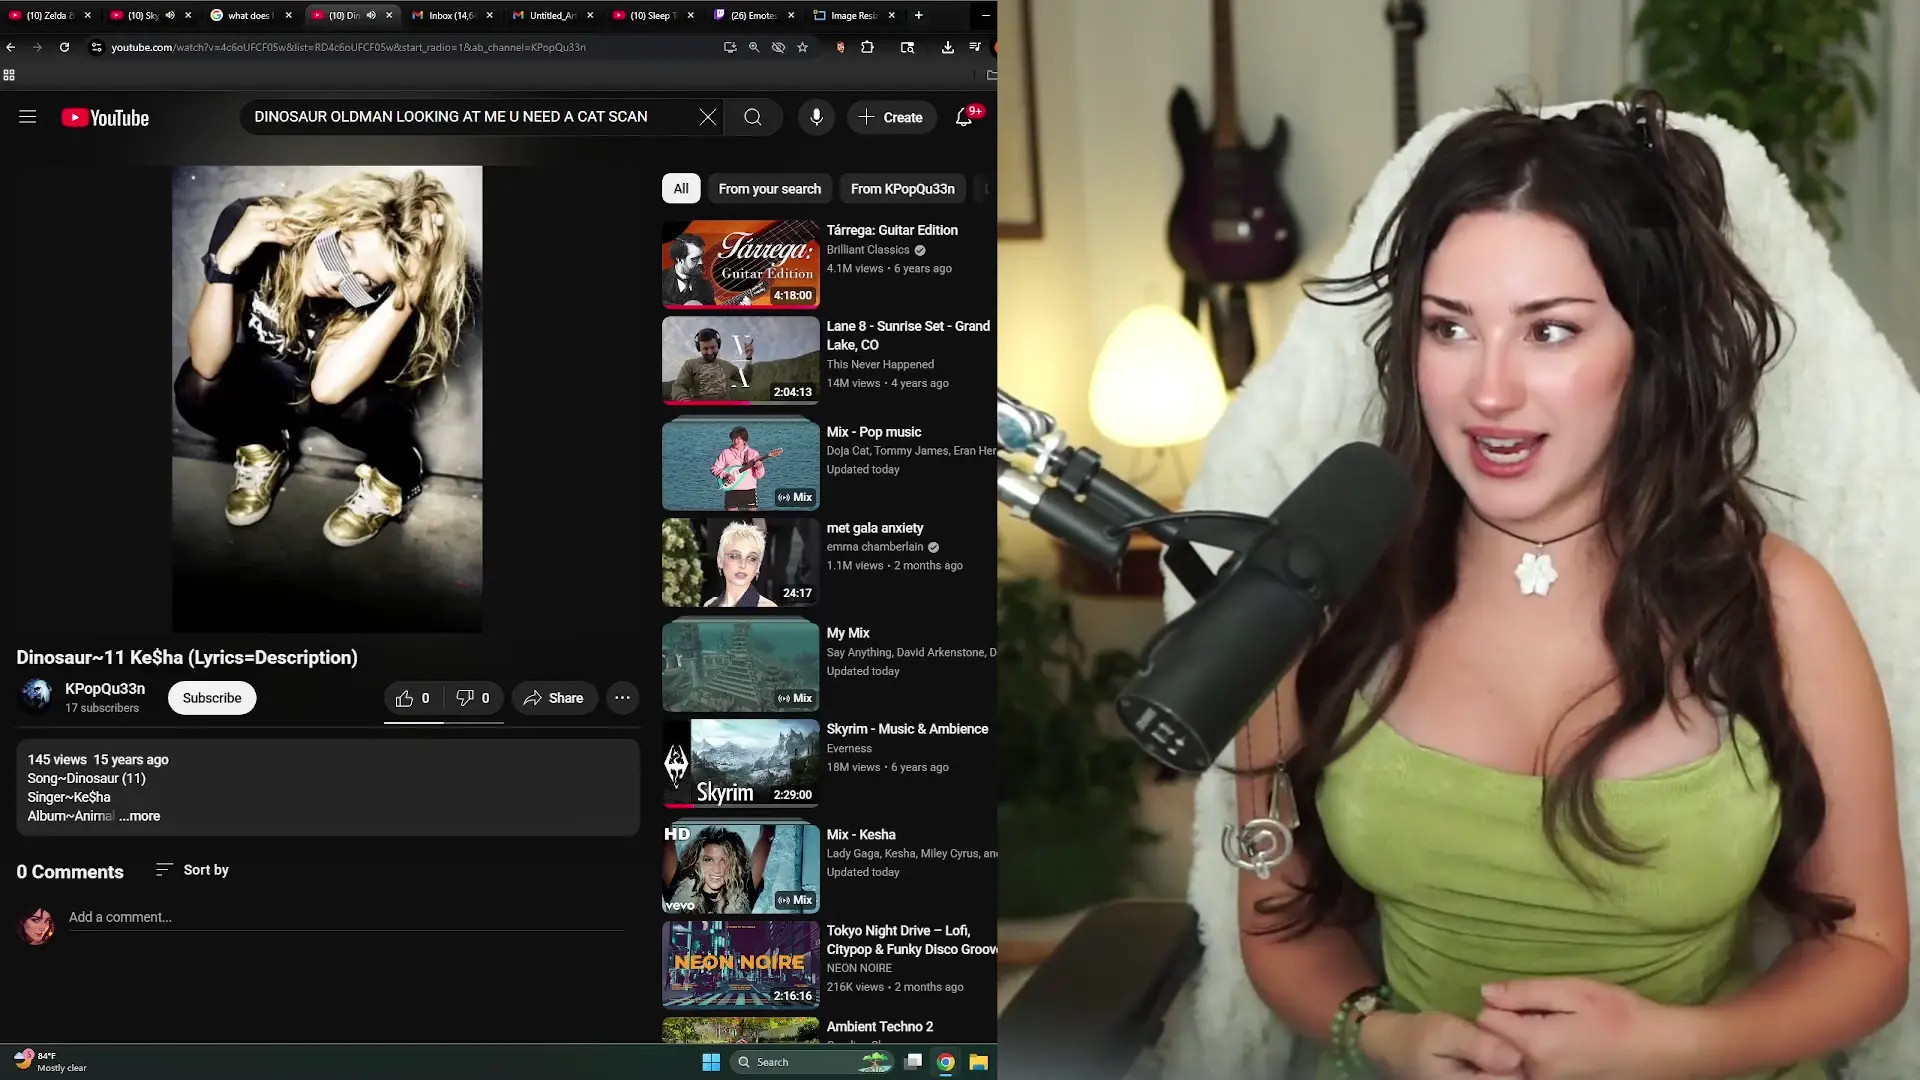Open the three-dot more actions menu
This screenshot has width=1920, height=1080.
pyautogui.click(x=622, y=698)
